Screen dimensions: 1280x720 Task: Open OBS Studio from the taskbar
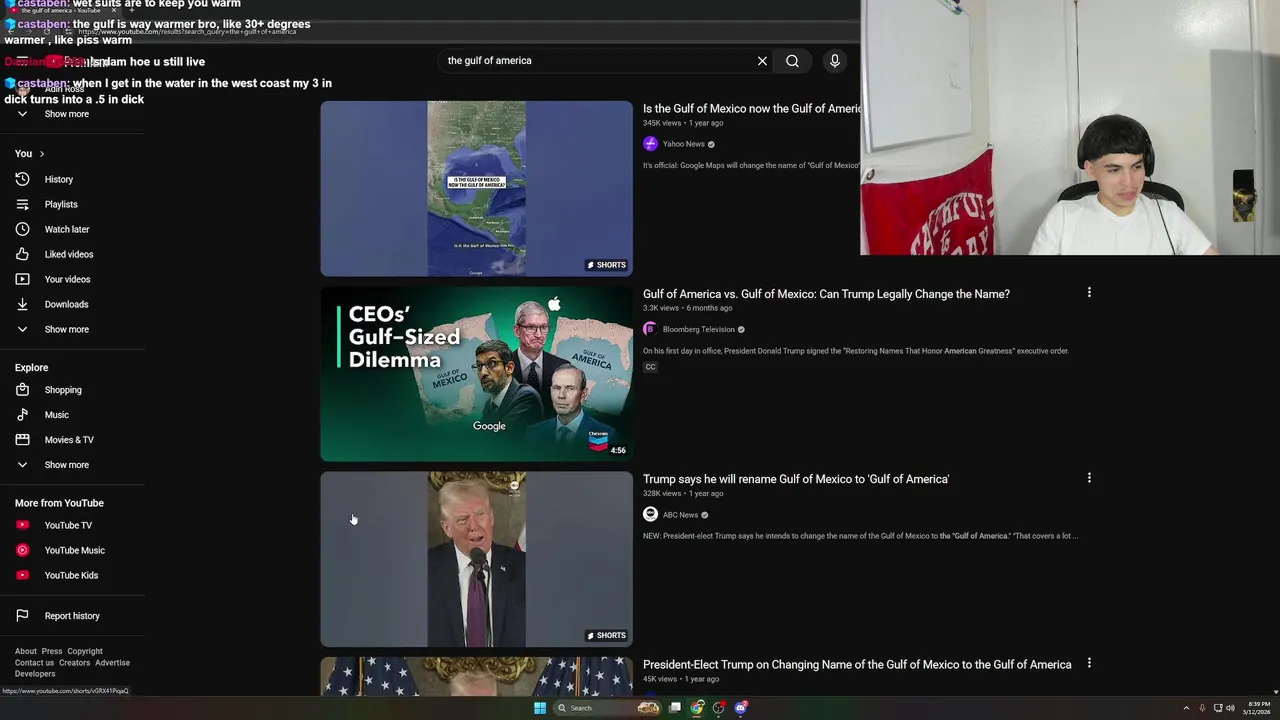719,708
